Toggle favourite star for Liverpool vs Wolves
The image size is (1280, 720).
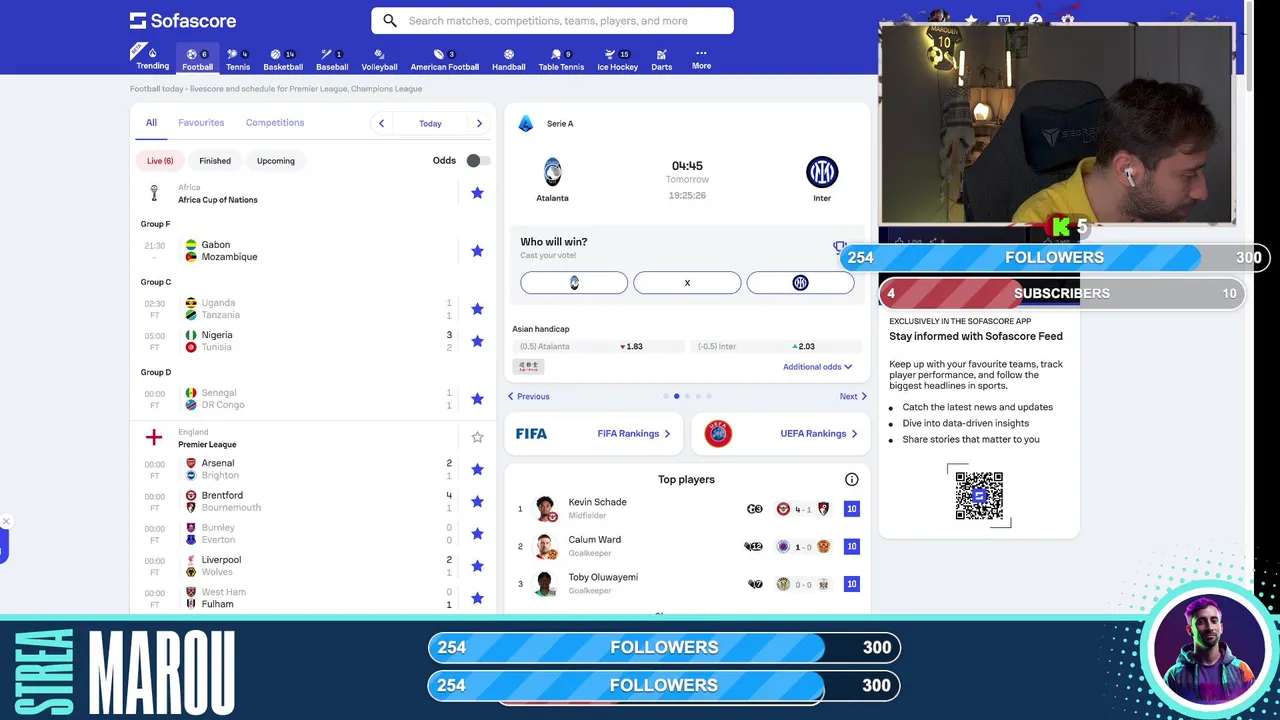477,566
